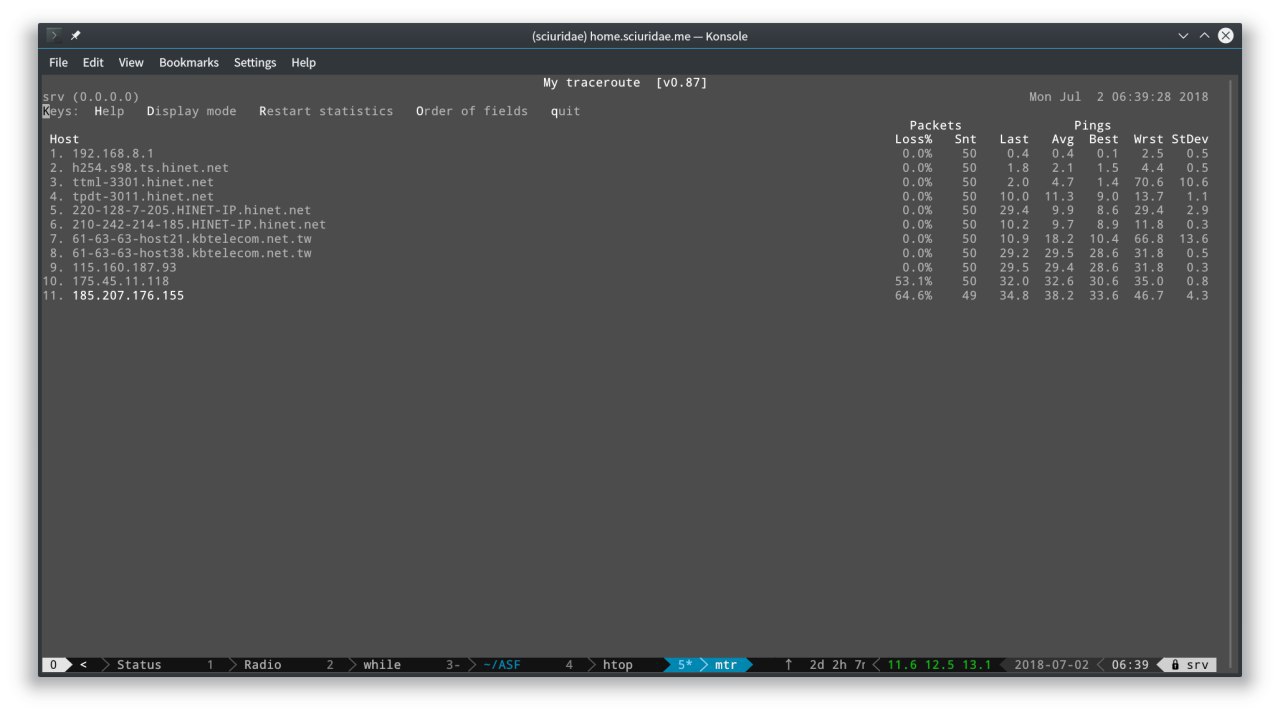Image resolution: width=1280 pixels, height=715 pixels.
Task: Click the My traceroute [v0.87] title
Action: [625, 83]
